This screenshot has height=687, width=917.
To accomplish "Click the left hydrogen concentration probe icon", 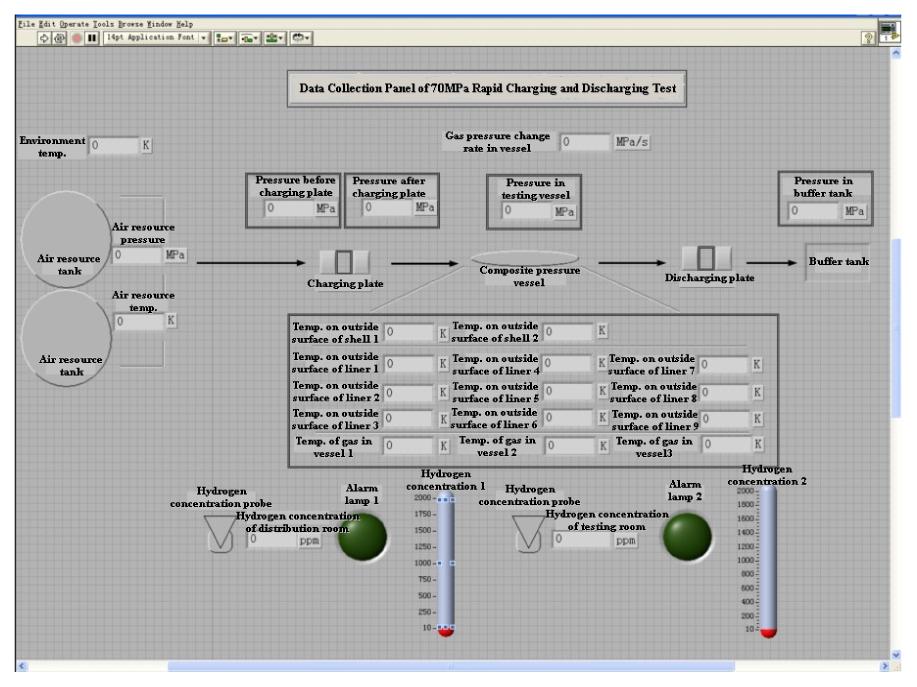I will [220, 535].
